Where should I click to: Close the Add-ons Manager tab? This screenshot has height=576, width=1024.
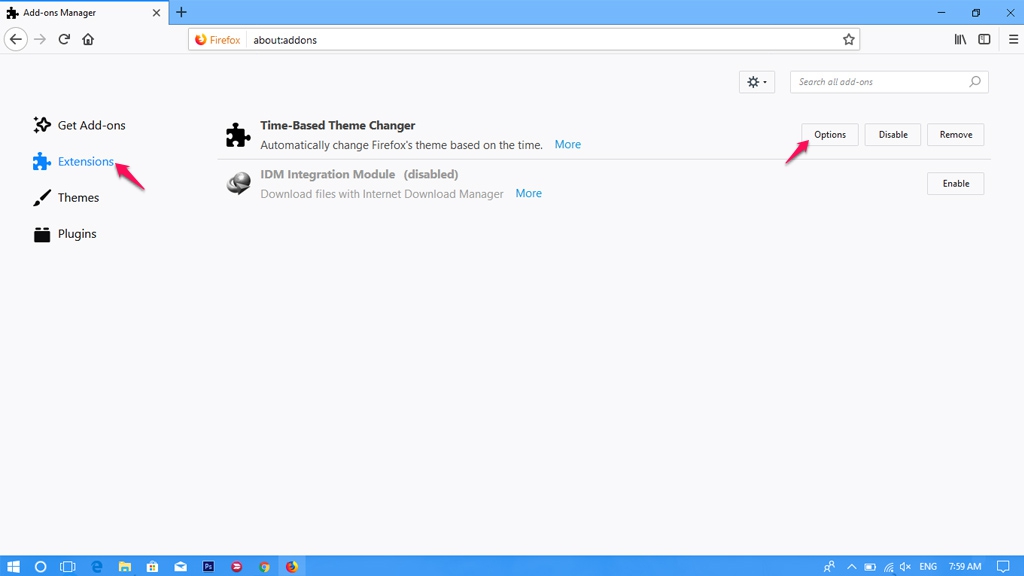156,12
